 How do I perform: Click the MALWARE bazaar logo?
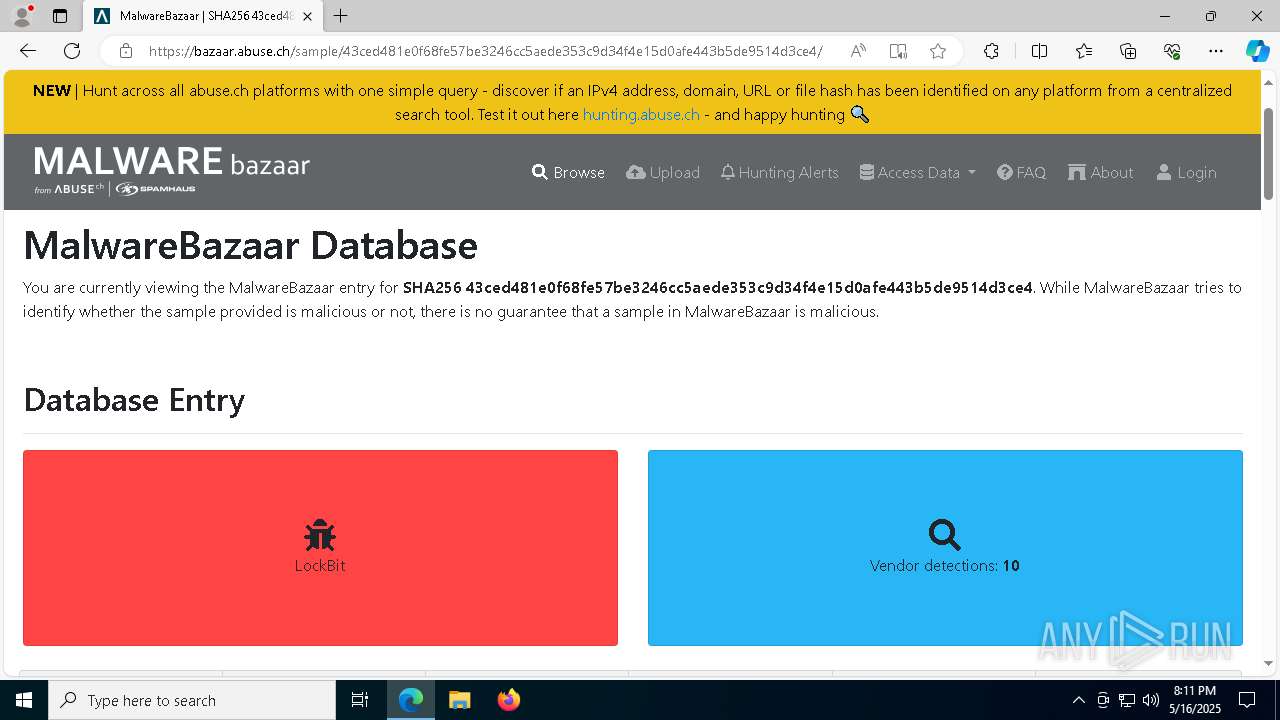[172, 170]
